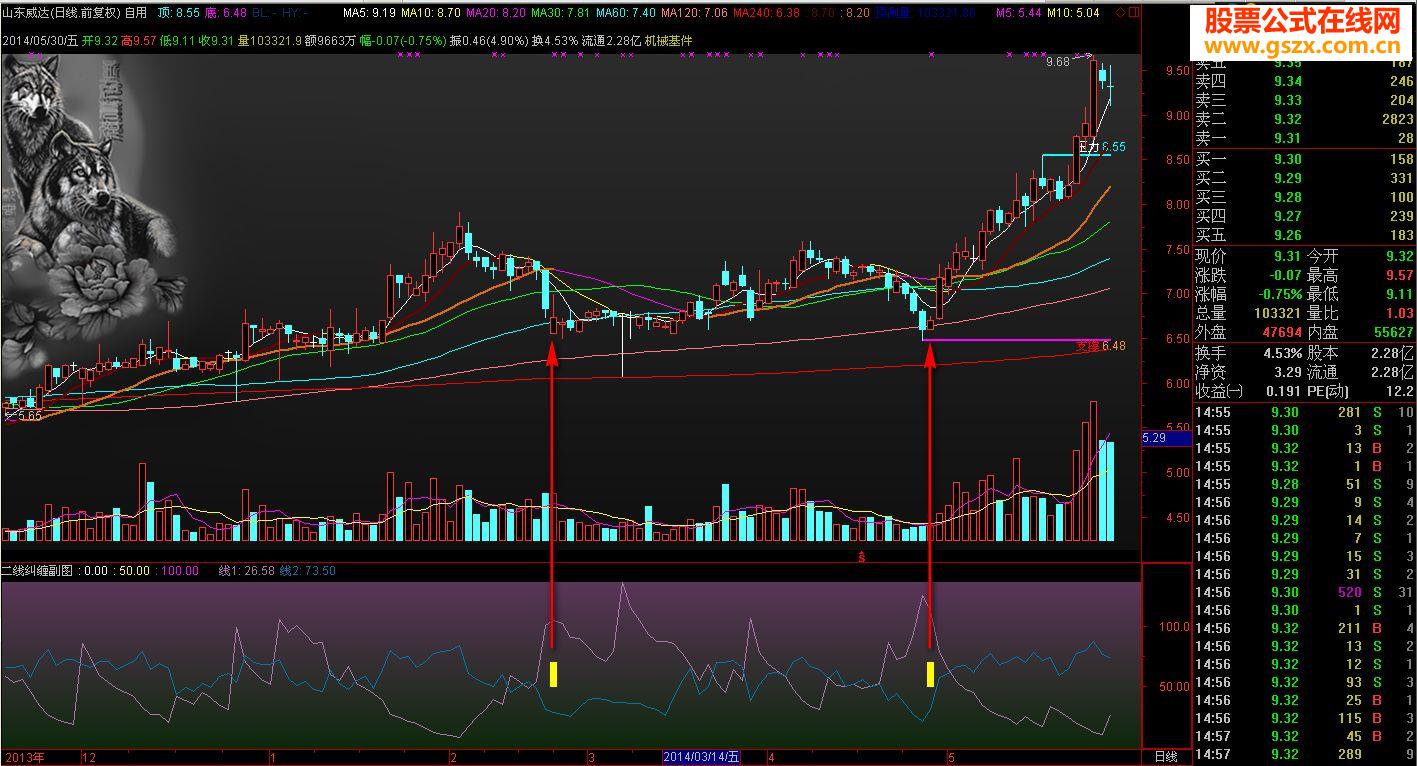
Task: Click the 换手 4.53% value in right panel
Action: pyautogui.click(x=1283, y=353)
